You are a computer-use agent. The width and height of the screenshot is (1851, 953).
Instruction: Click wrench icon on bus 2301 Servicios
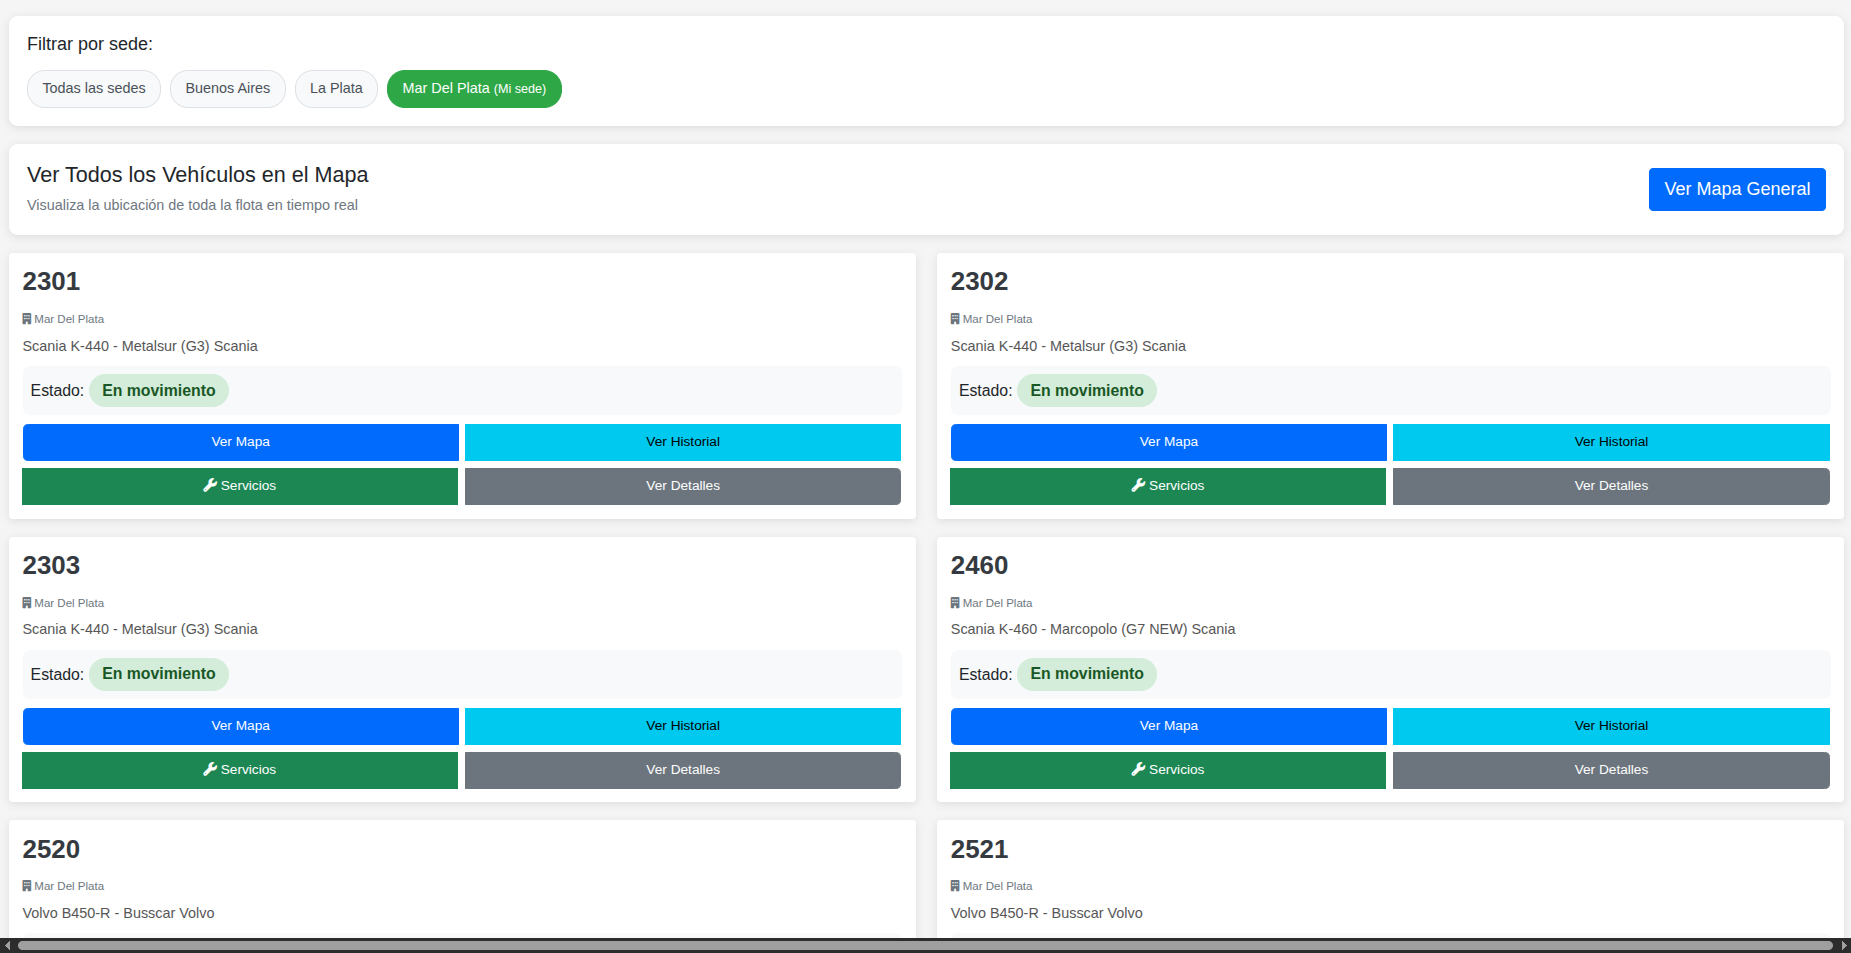210,485
